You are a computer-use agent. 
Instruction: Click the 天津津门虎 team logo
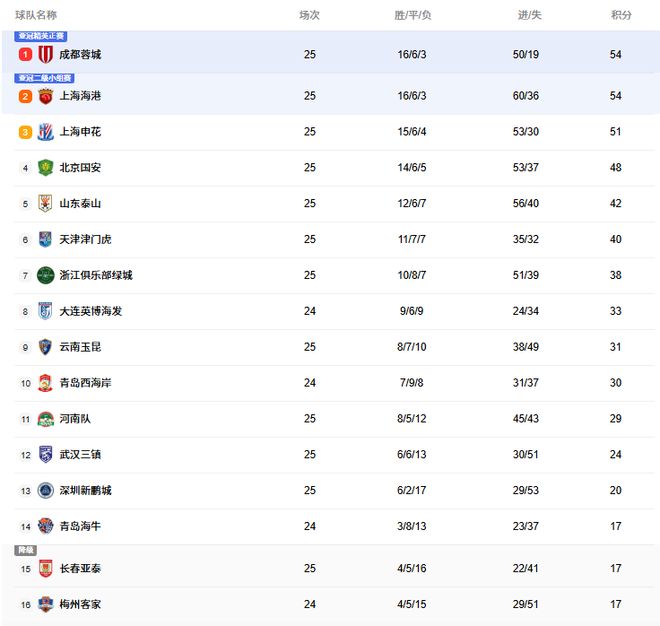click(x=45, y=240)
